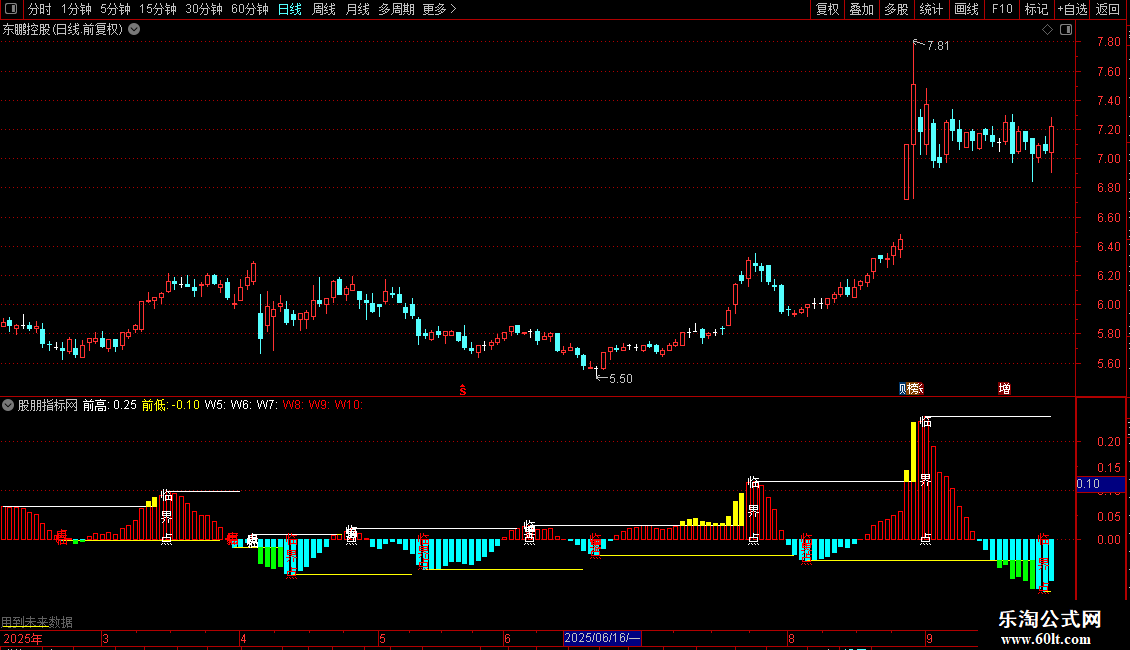This screenshot has height=650, width=1130.
Task: Click the 6.00 price axis label
Action: 1109,305
